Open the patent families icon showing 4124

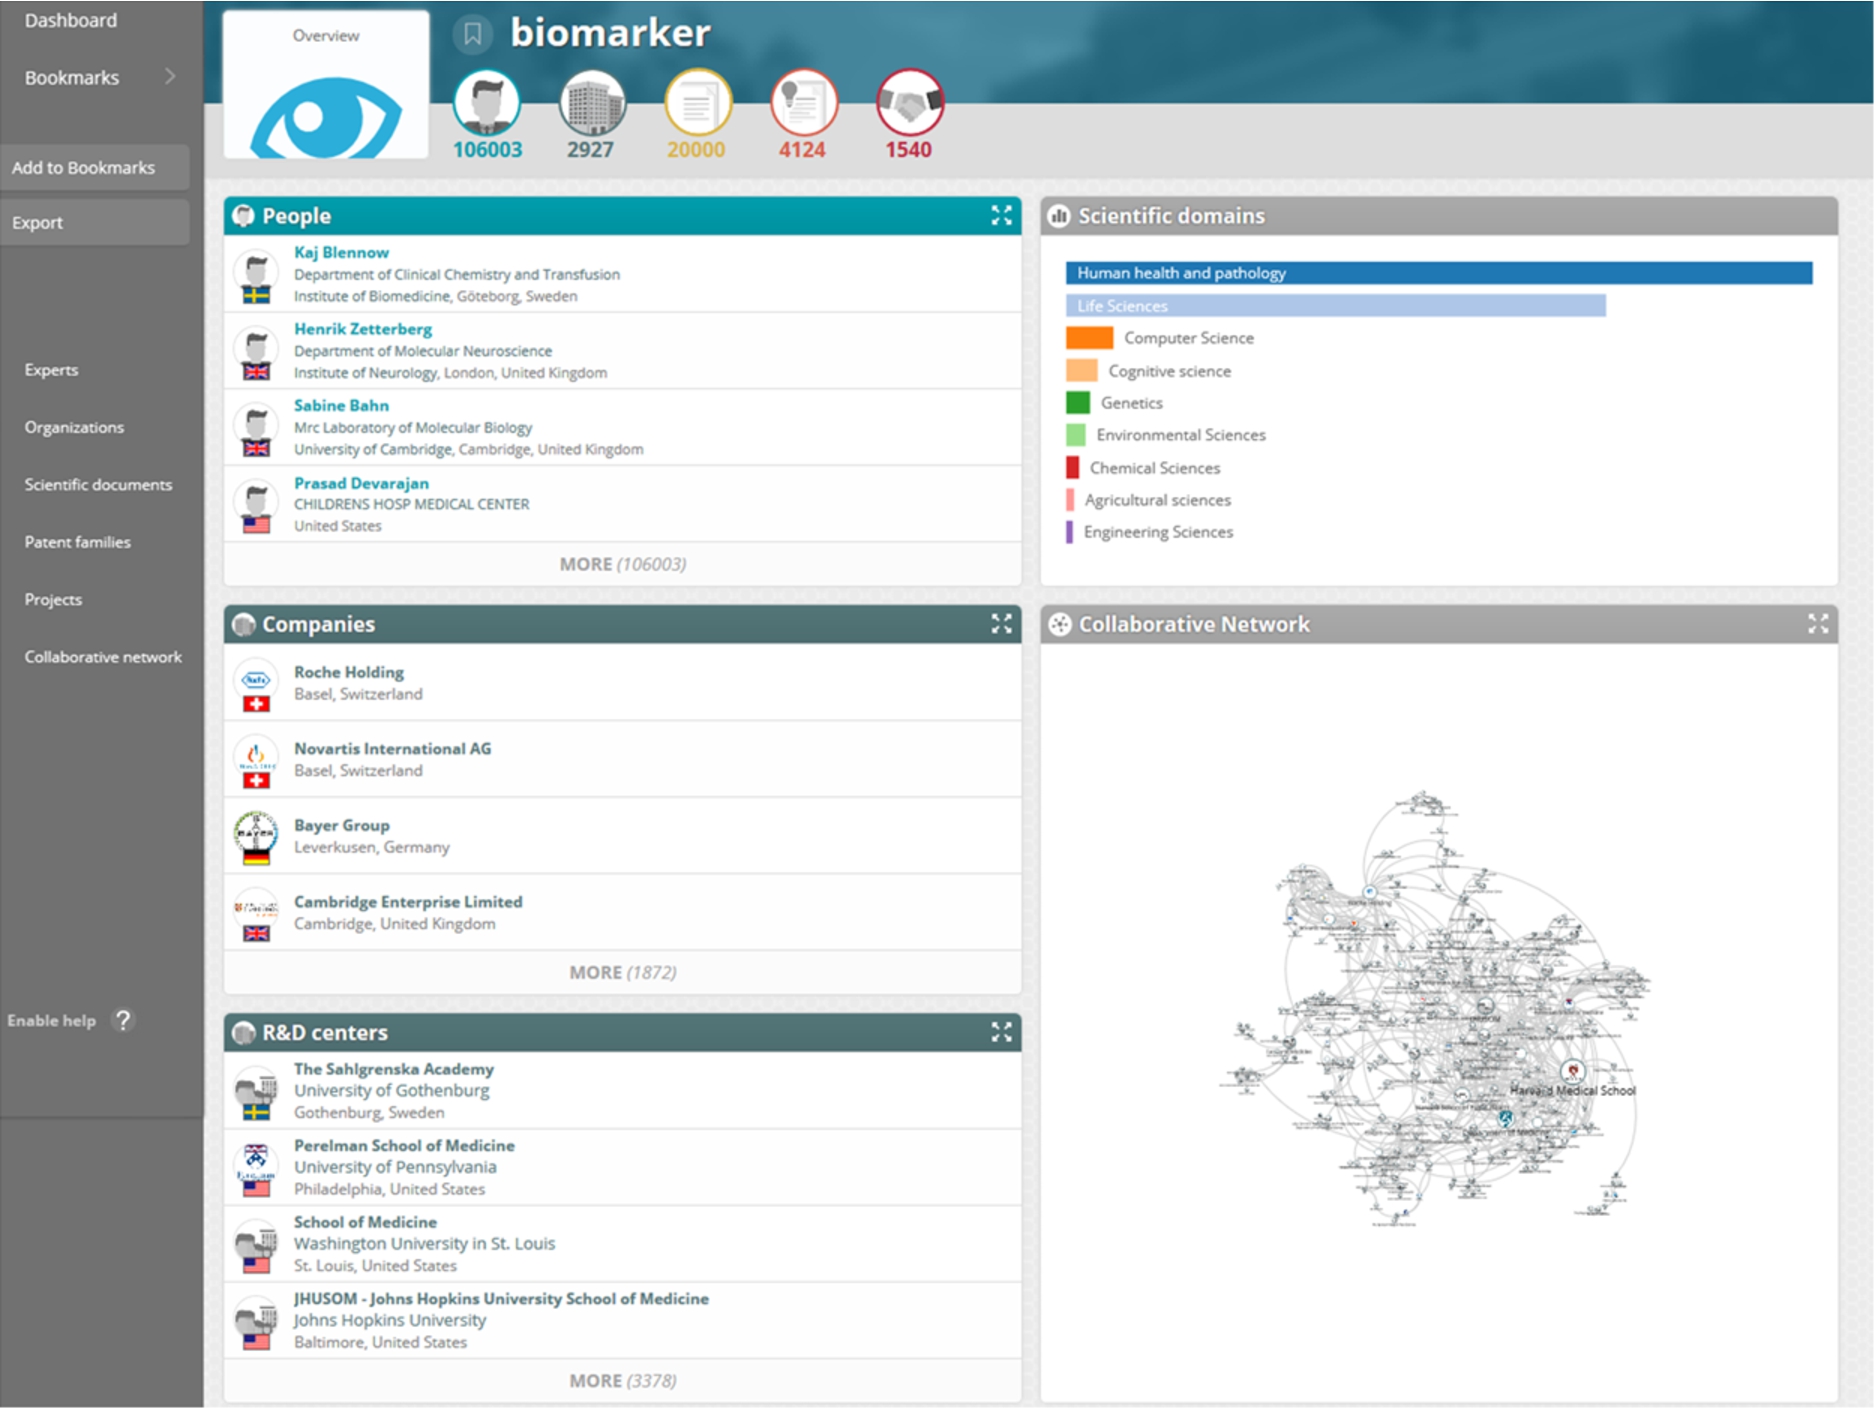803,103
